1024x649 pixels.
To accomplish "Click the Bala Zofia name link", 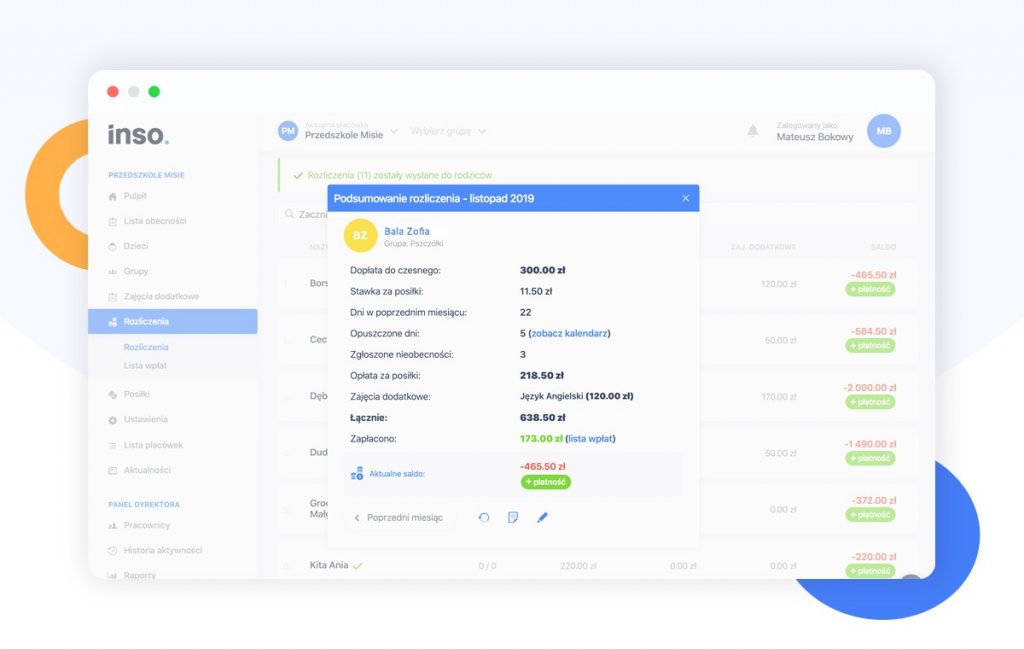I will pos(407,231).
